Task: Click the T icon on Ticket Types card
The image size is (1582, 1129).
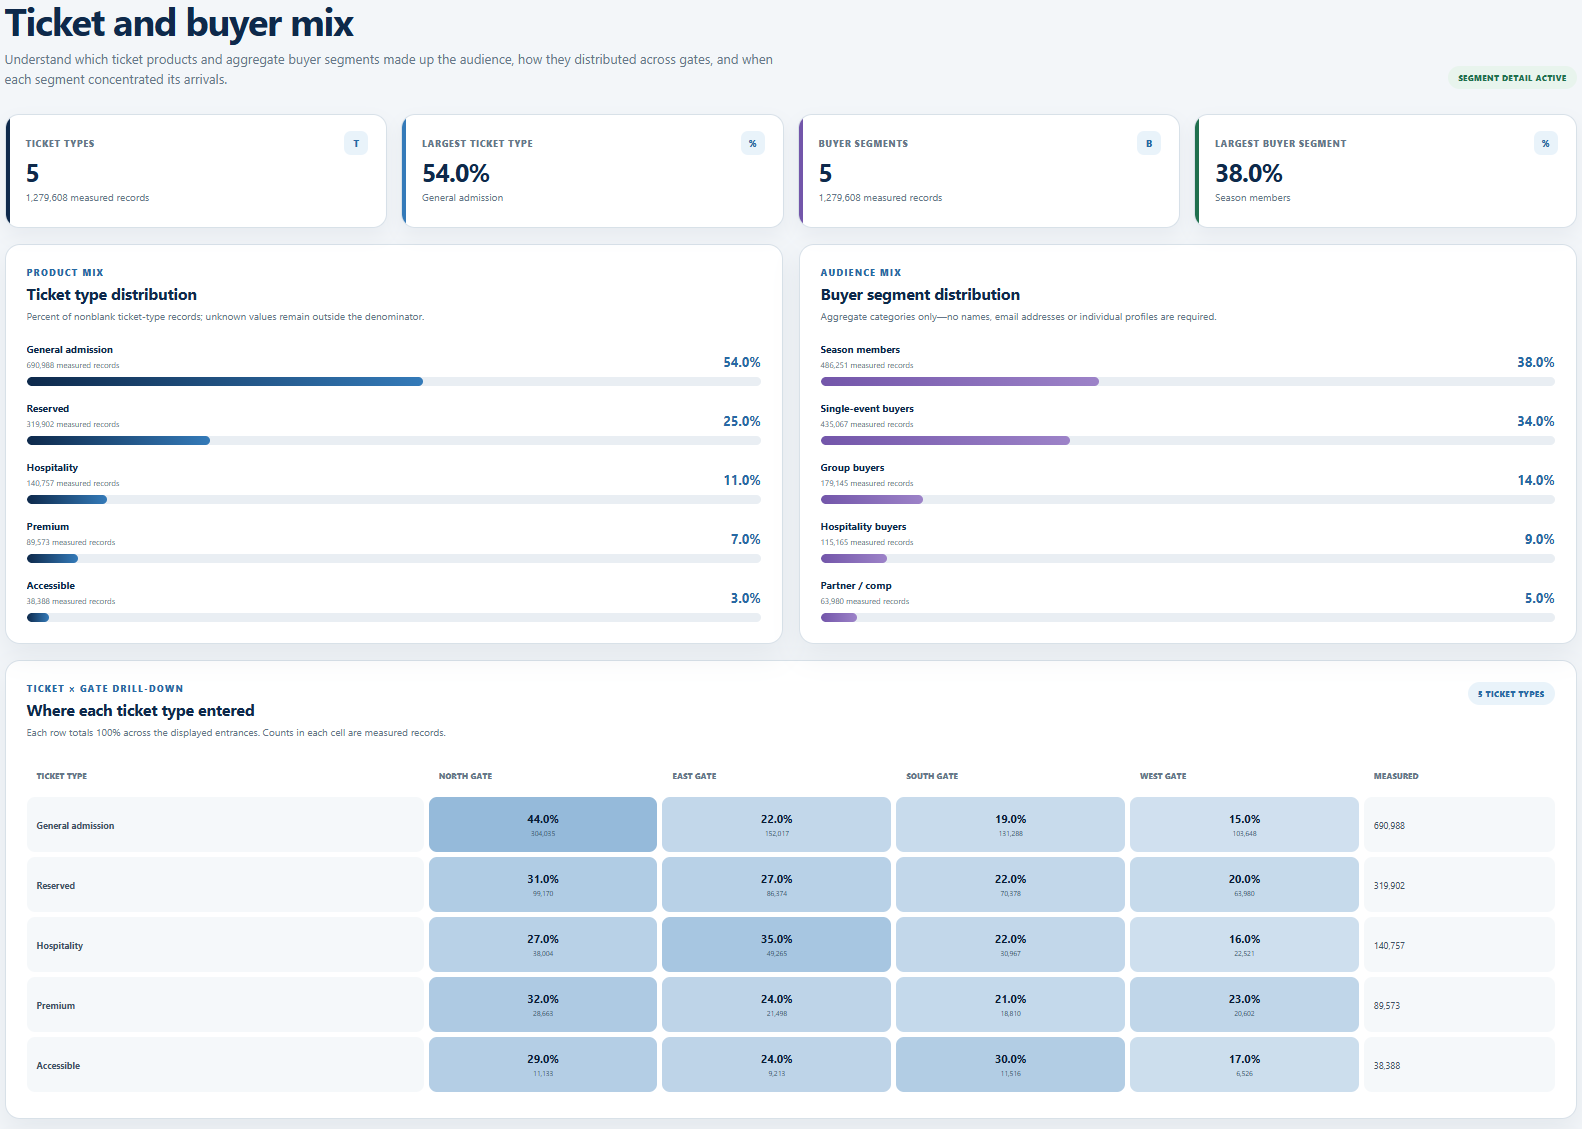Action: click(356, 143)
